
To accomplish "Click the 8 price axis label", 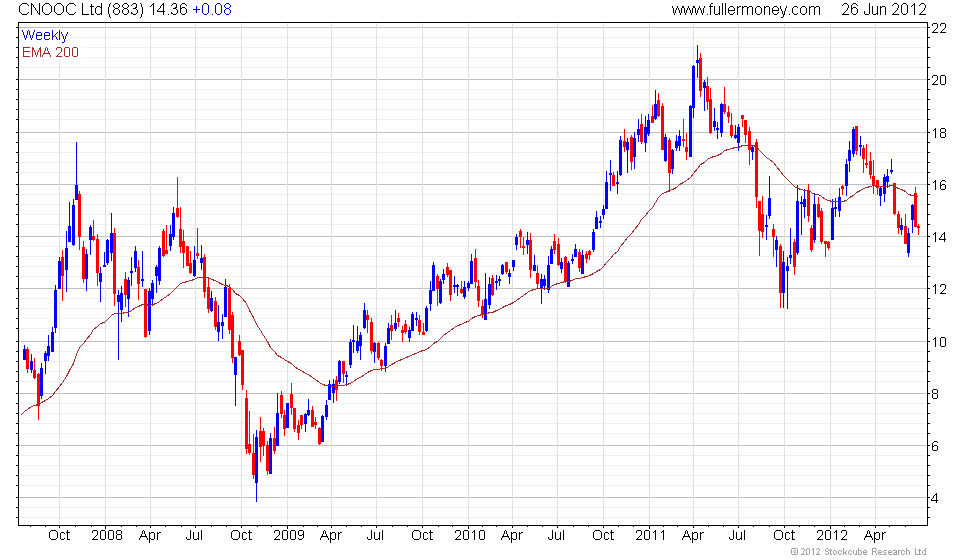I will click(935, 394).
